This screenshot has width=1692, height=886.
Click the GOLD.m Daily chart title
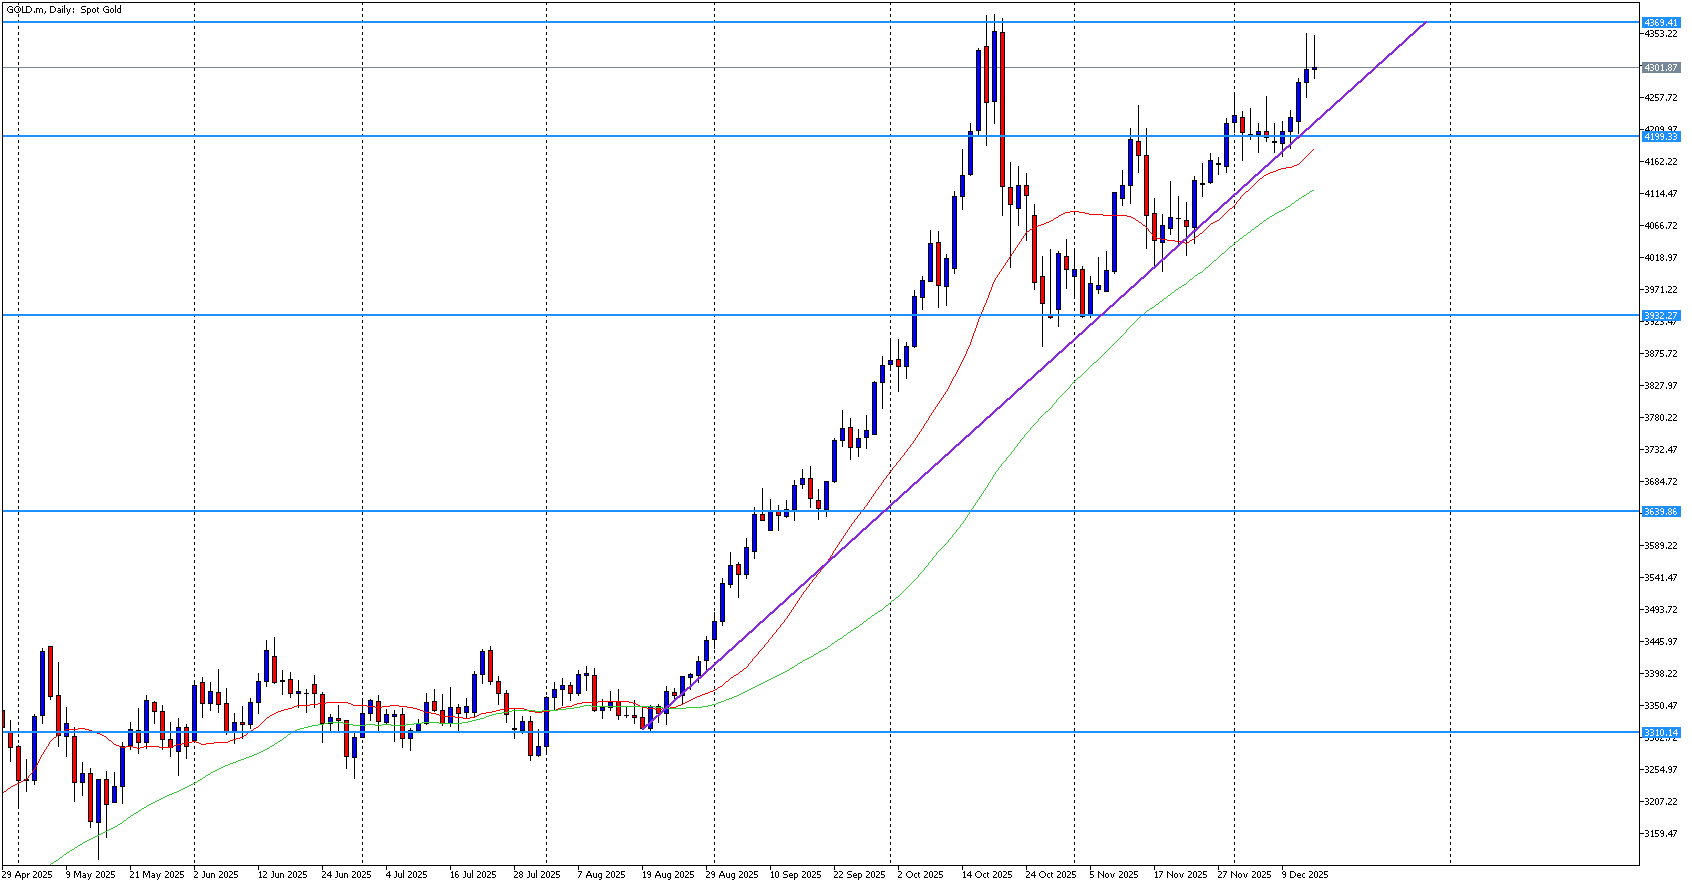pos(64,10)
